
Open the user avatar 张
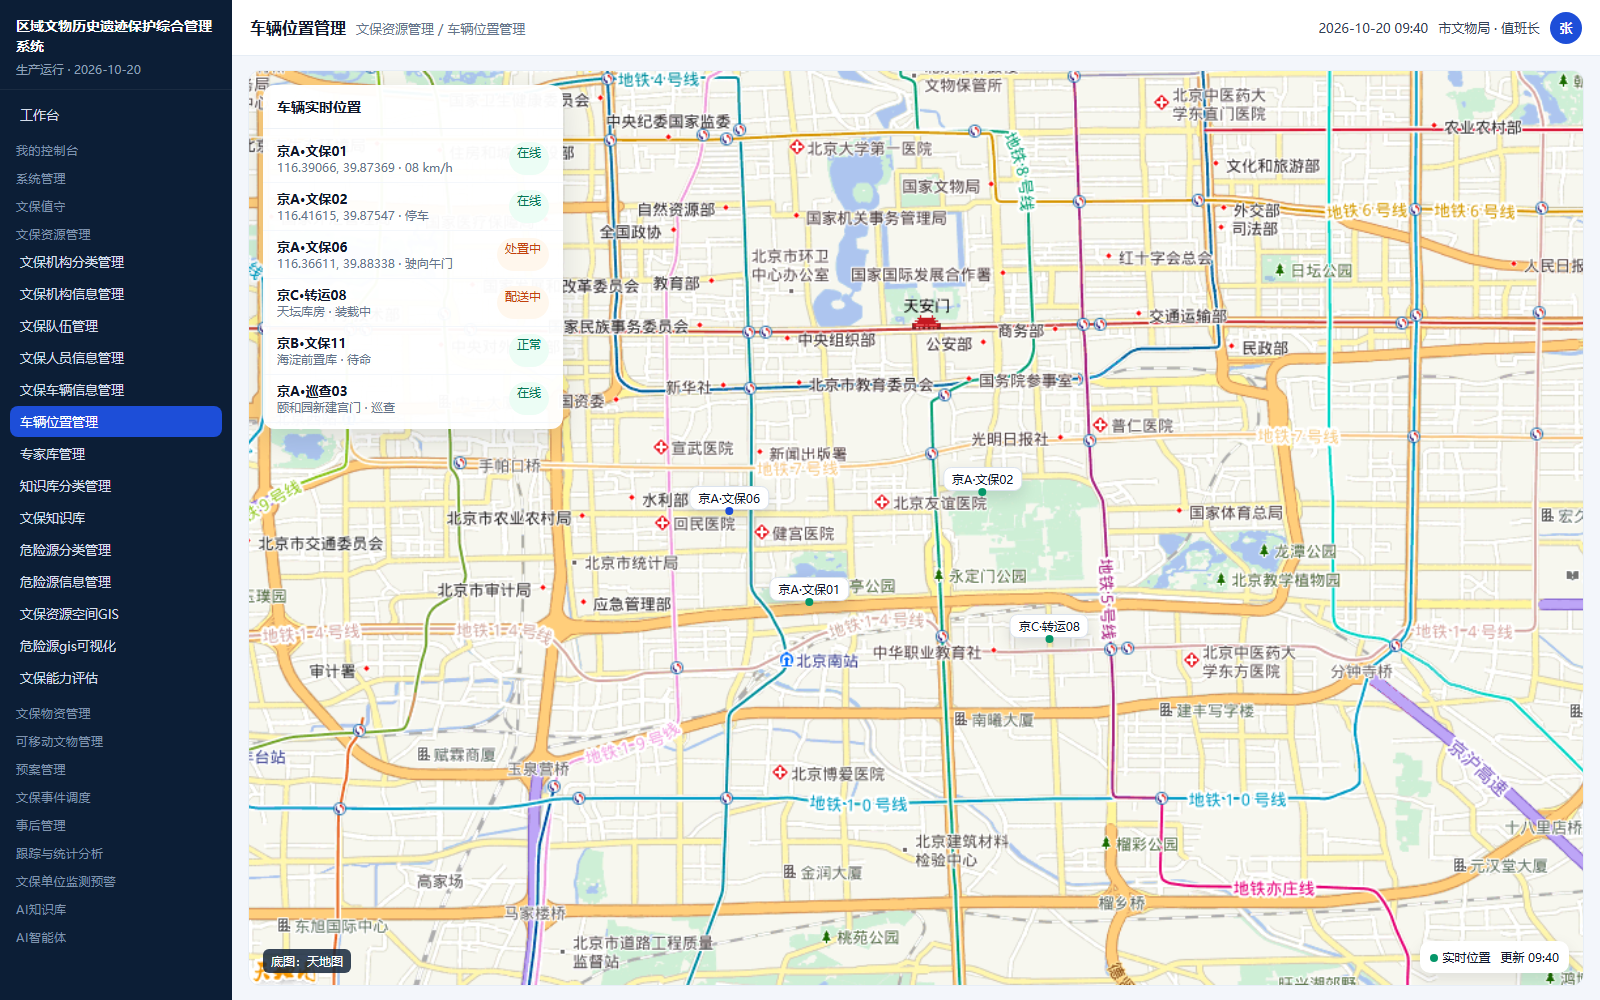pyautogui.click(x=1566, y=28)
